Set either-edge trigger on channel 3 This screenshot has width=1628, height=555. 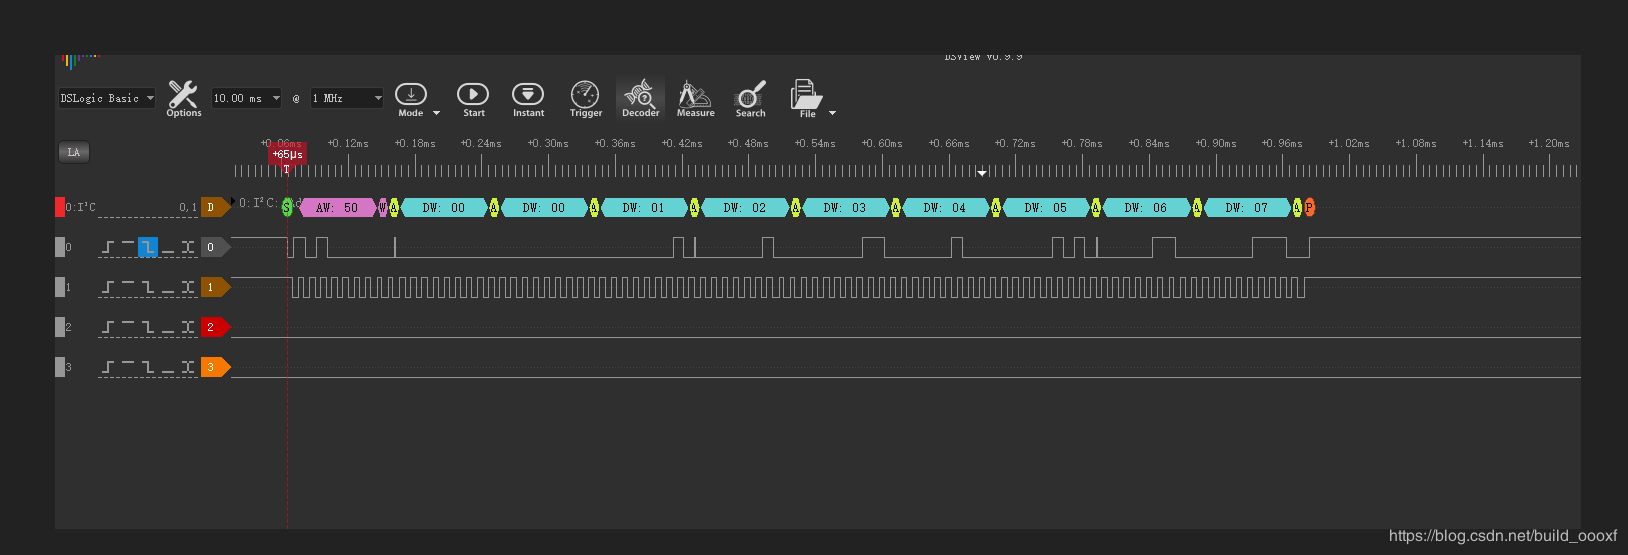point(188,367)
